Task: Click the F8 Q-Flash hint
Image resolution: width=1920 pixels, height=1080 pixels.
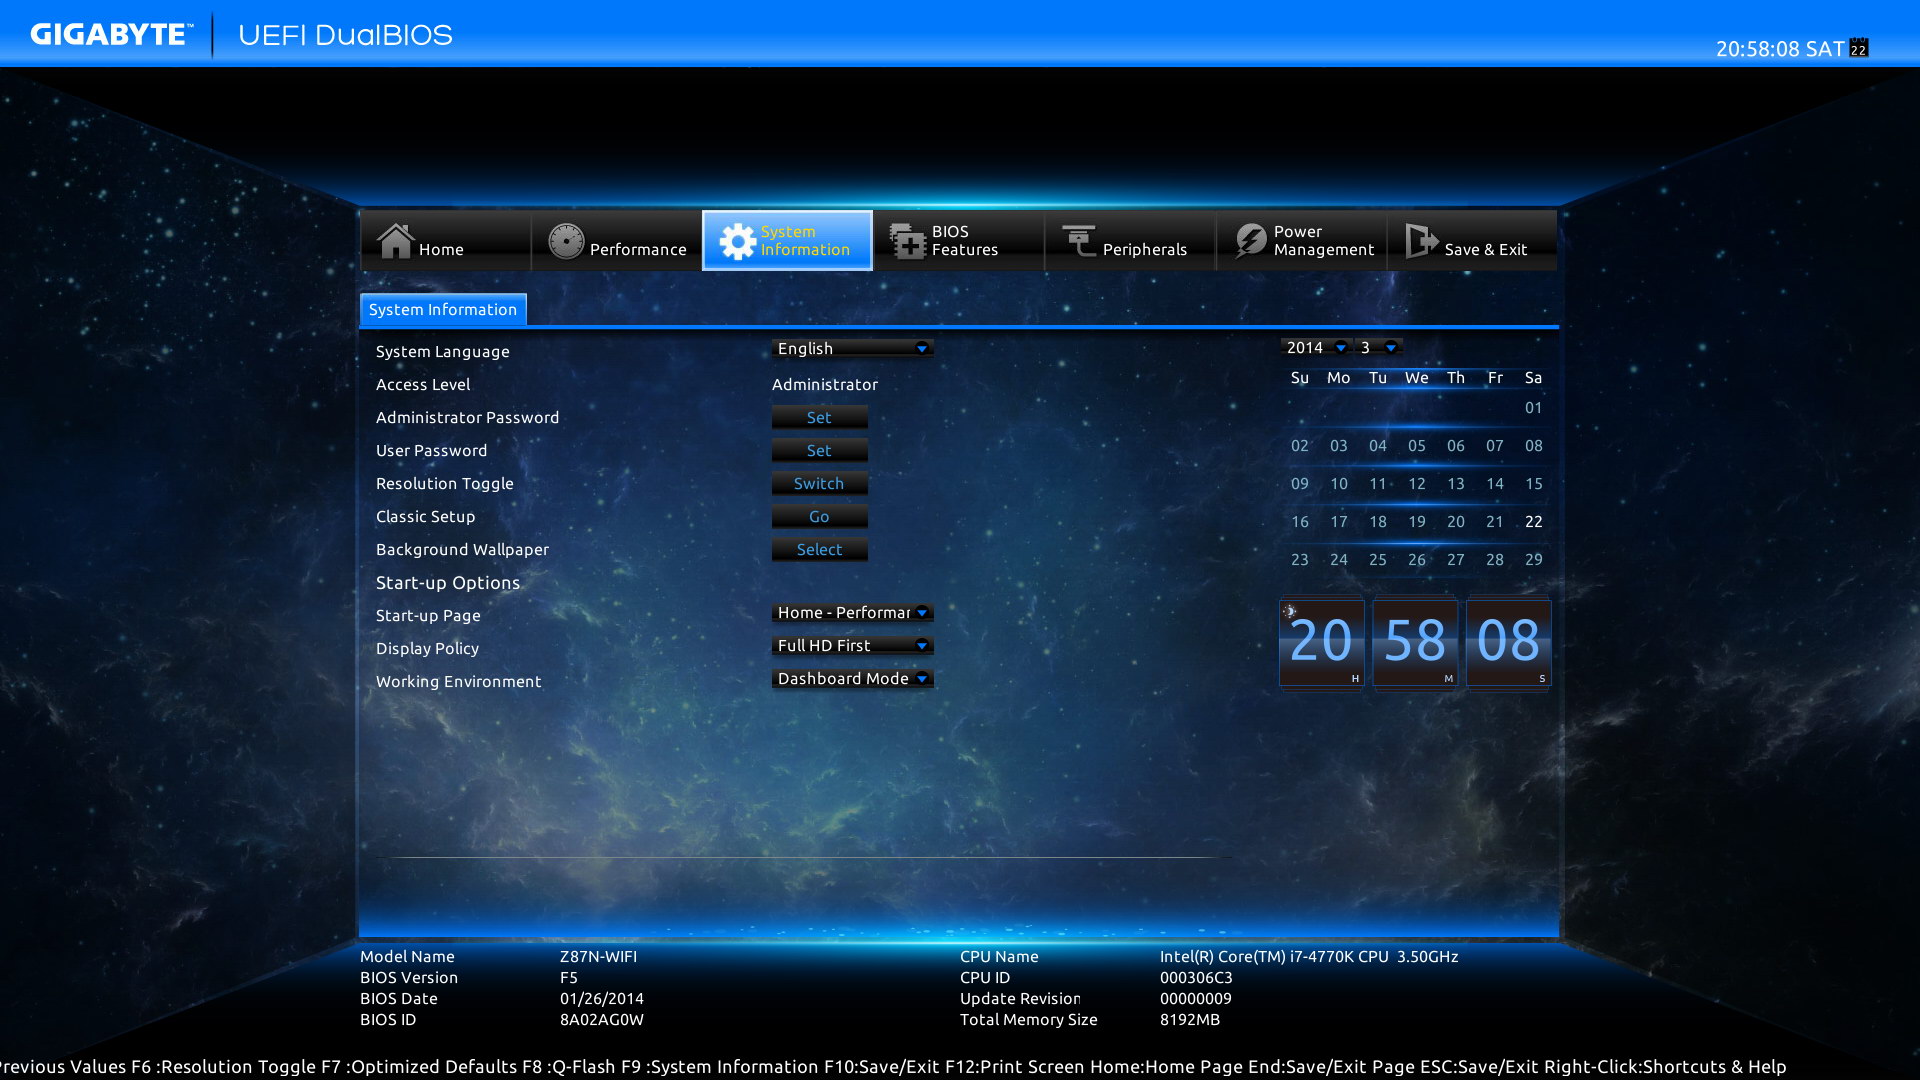Action: [x=569, y=1066]
